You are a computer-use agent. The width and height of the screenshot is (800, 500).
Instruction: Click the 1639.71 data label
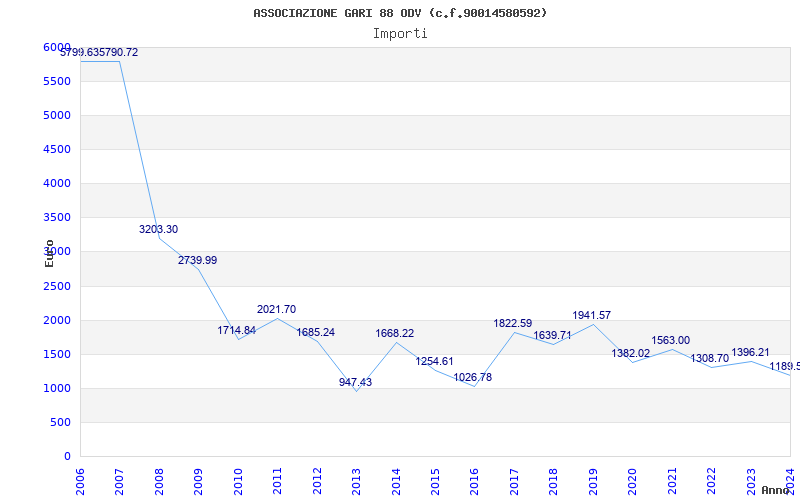[553, 335]
